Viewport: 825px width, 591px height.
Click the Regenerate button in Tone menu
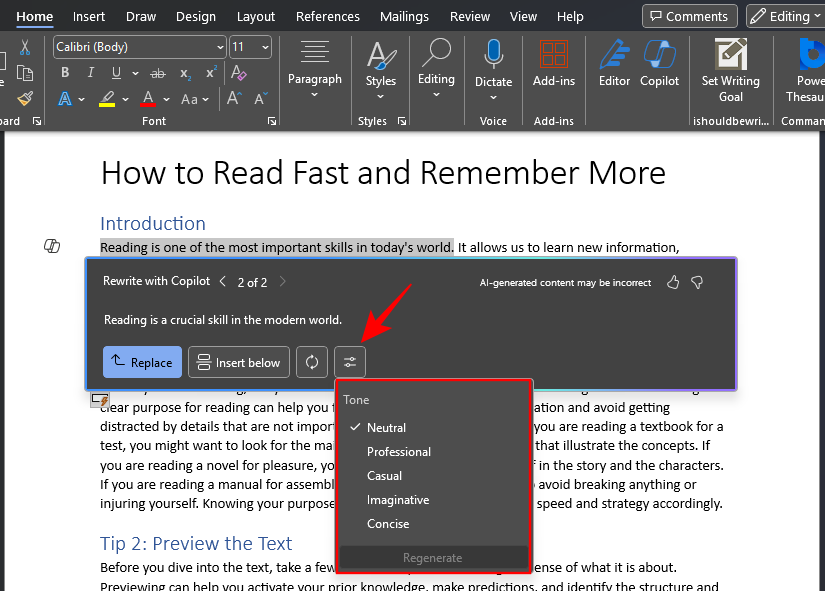[433, 558]
